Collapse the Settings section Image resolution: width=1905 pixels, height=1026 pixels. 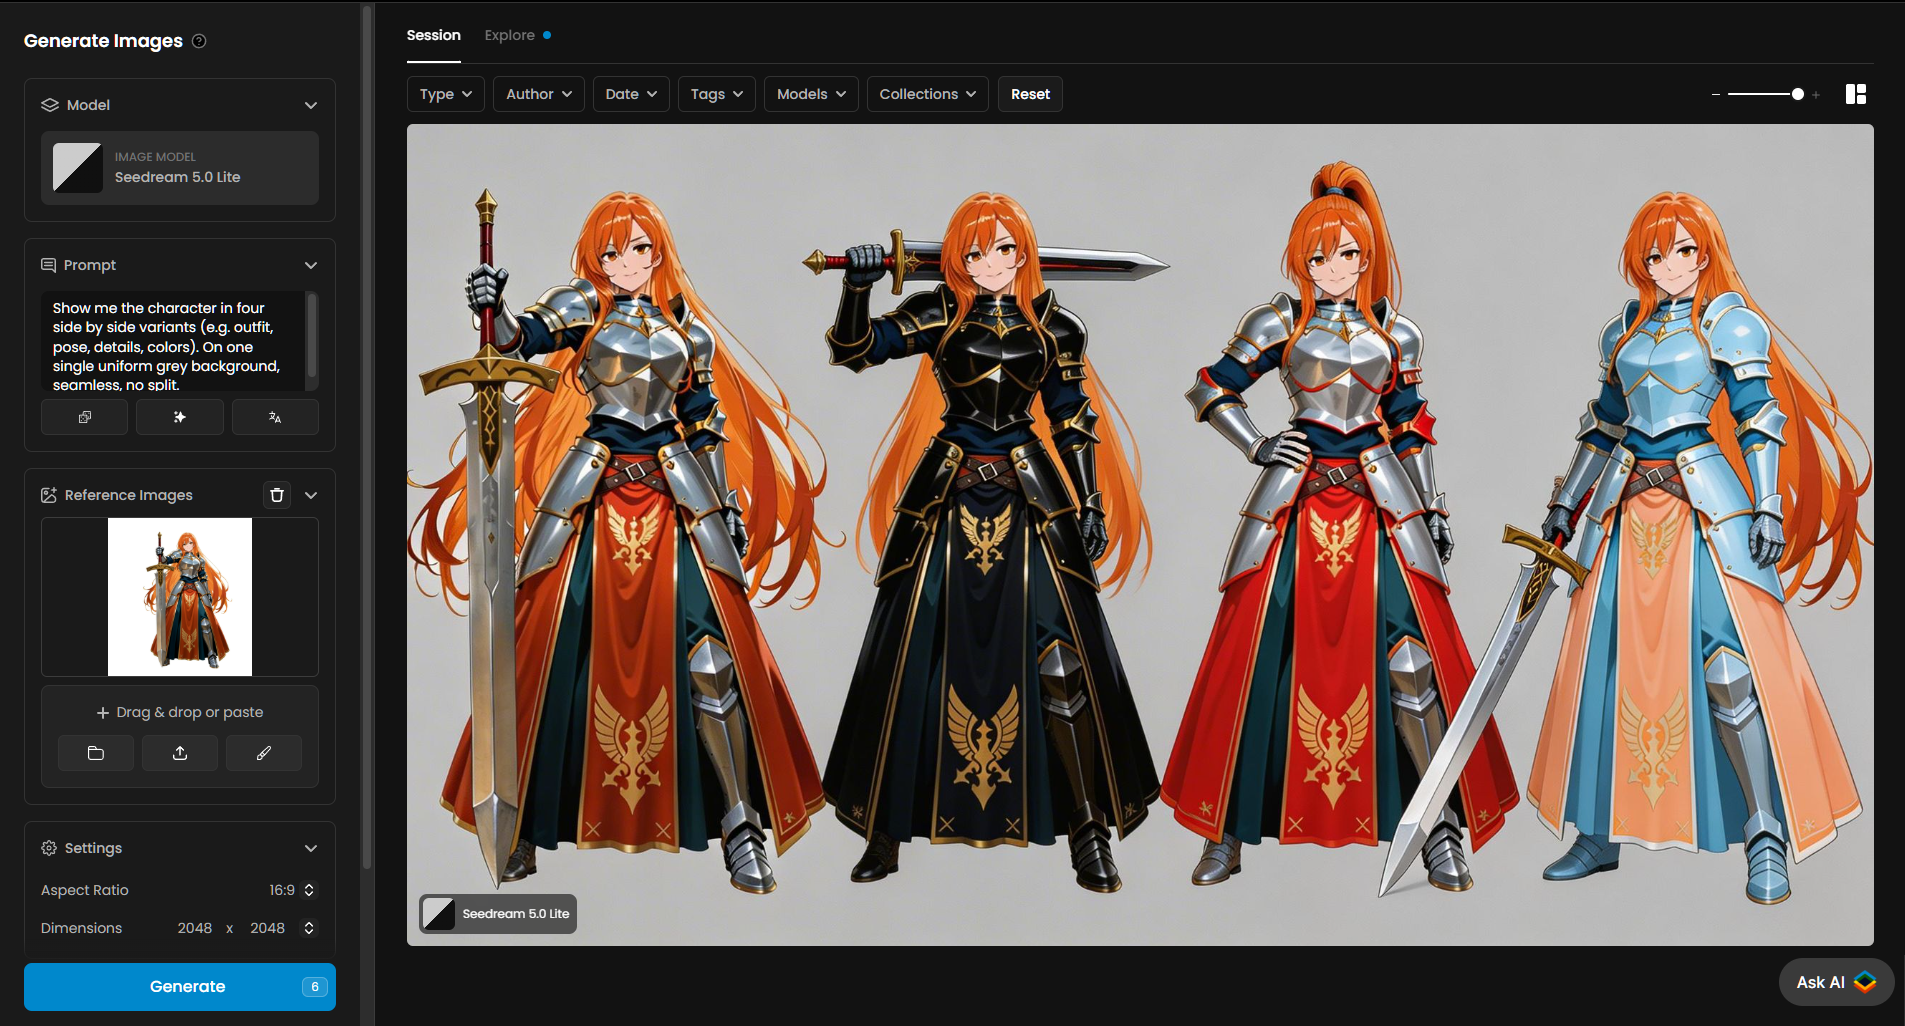[311, 848]
